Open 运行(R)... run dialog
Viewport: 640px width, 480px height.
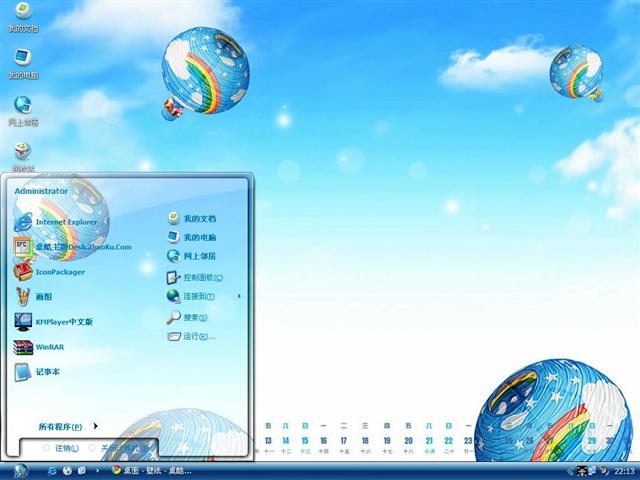click(191, 336)
